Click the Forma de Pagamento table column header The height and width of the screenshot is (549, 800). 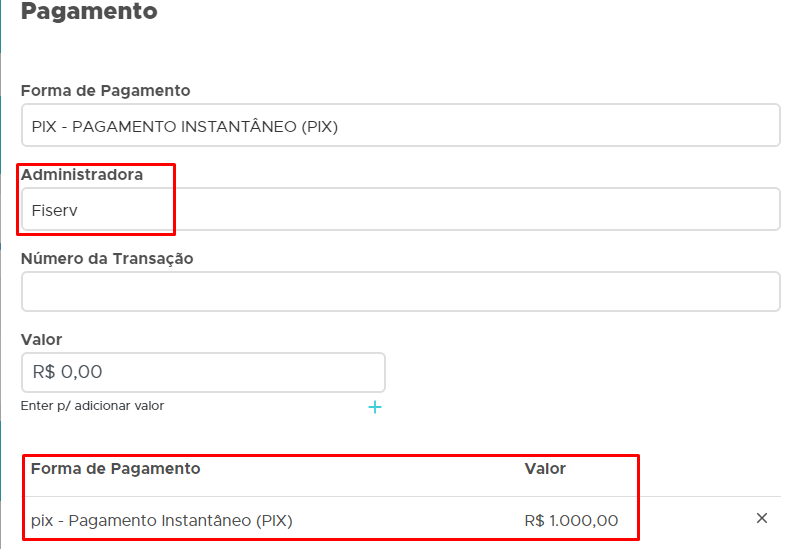click(x=116, y=468)
